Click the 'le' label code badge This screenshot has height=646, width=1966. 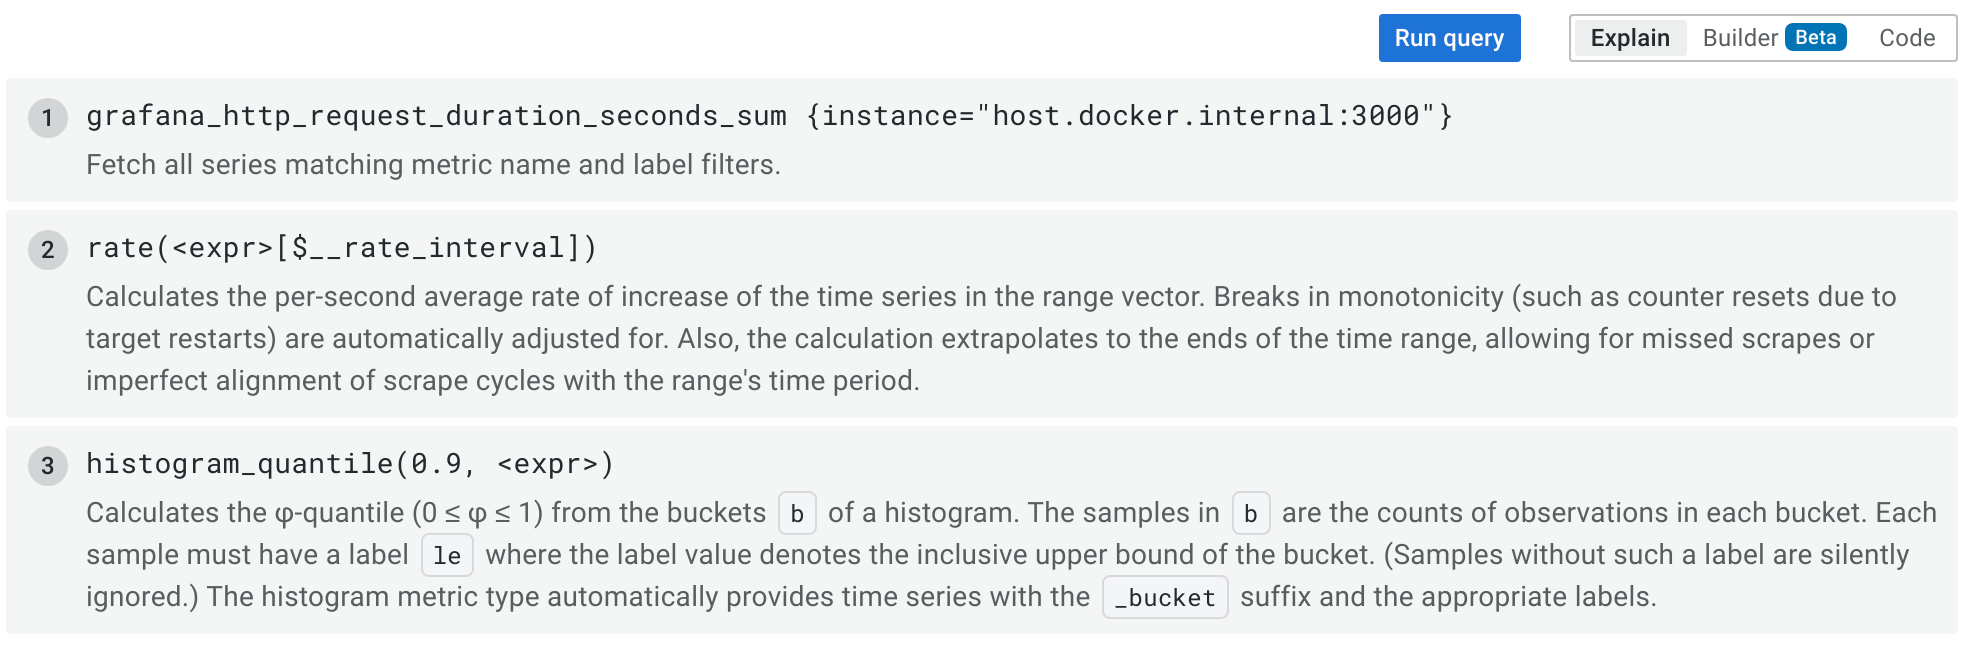click(447, 556)
